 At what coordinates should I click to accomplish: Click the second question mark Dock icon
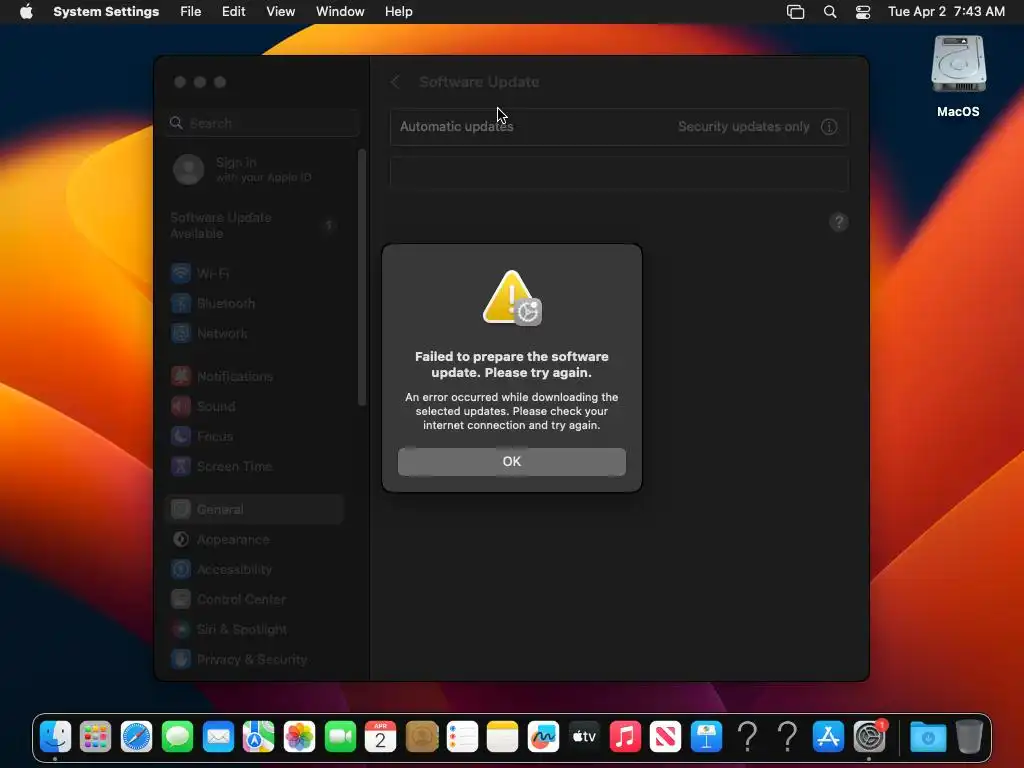click(788, 737)
